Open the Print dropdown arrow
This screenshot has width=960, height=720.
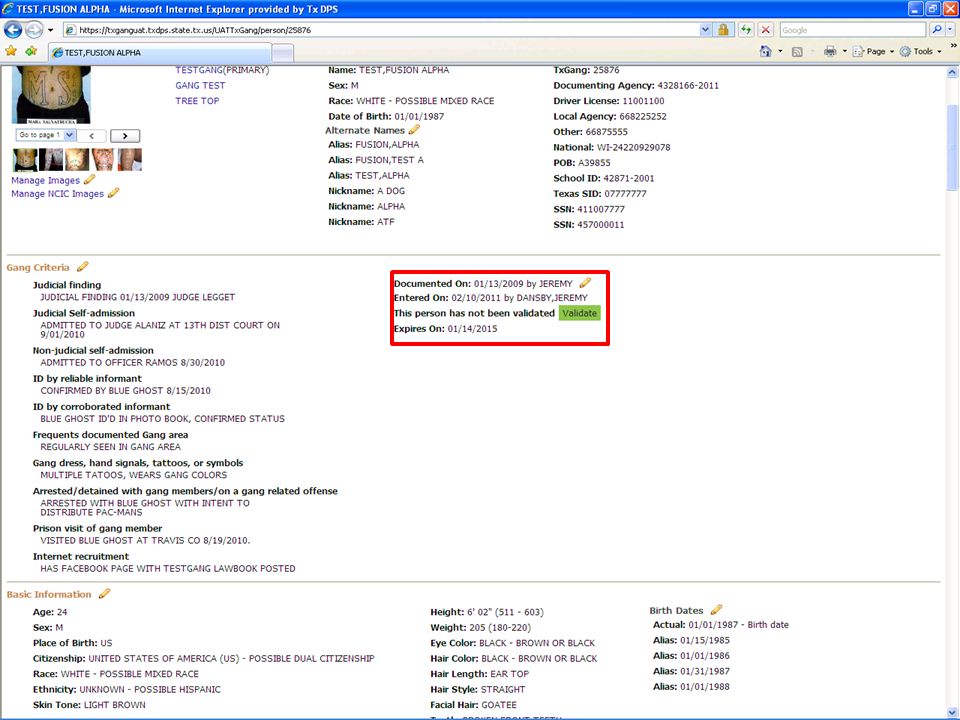tap(844, 51)
